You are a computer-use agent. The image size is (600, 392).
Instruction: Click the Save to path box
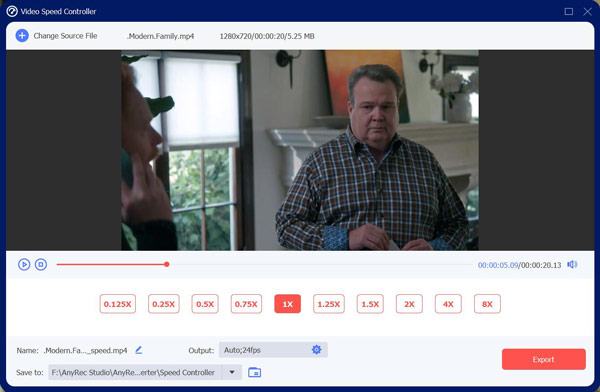click(135, 372)
